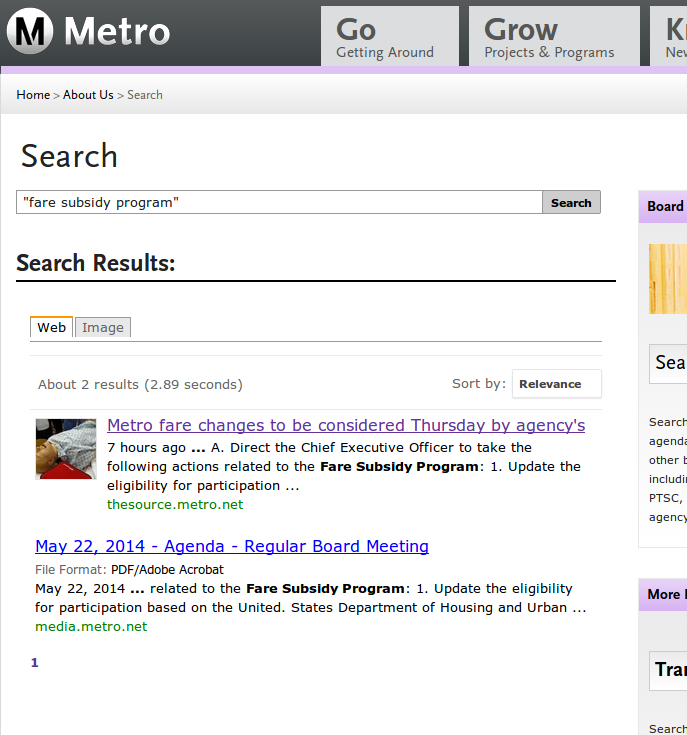687x735 pixels.
Task: Open May 22, 2014 Agenda board meeting link
Action: click(x=232, y=546)
